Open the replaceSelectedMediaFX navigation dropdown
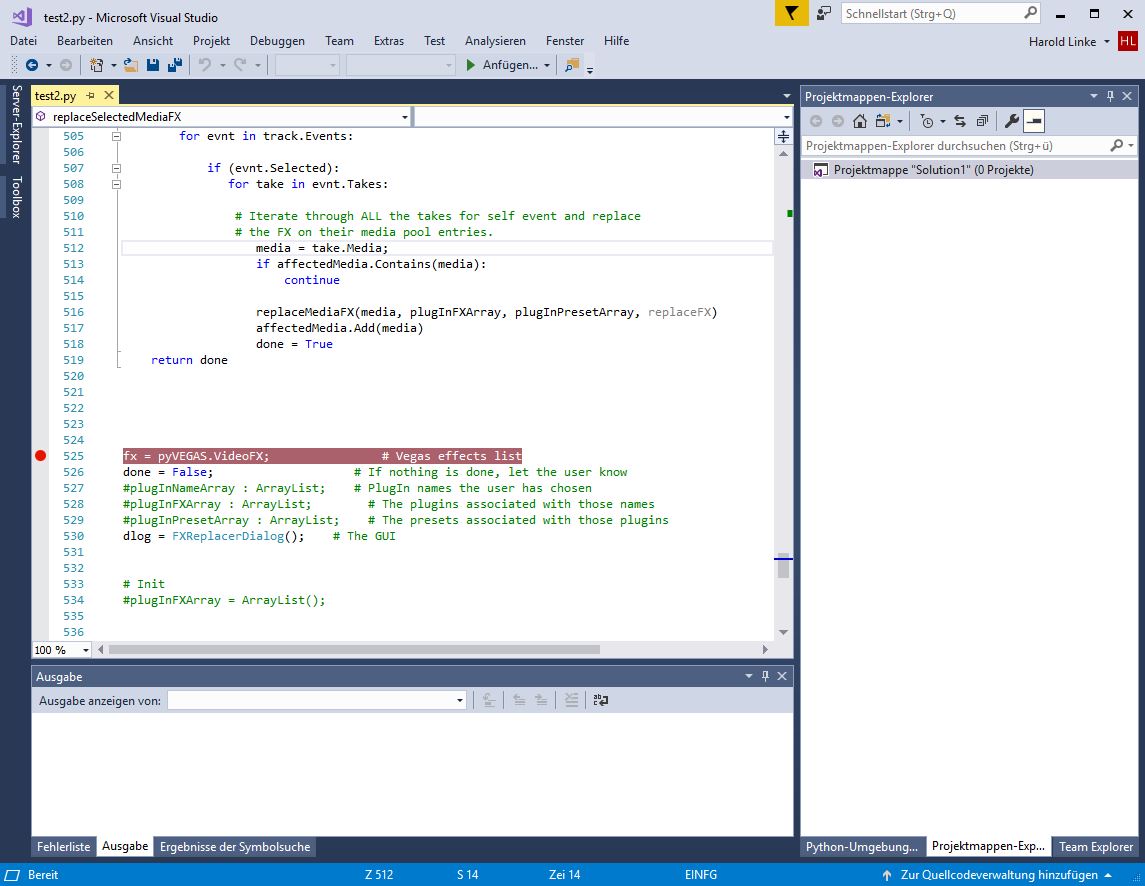This screenshot has width=1145, height=886. click(404, 117)
